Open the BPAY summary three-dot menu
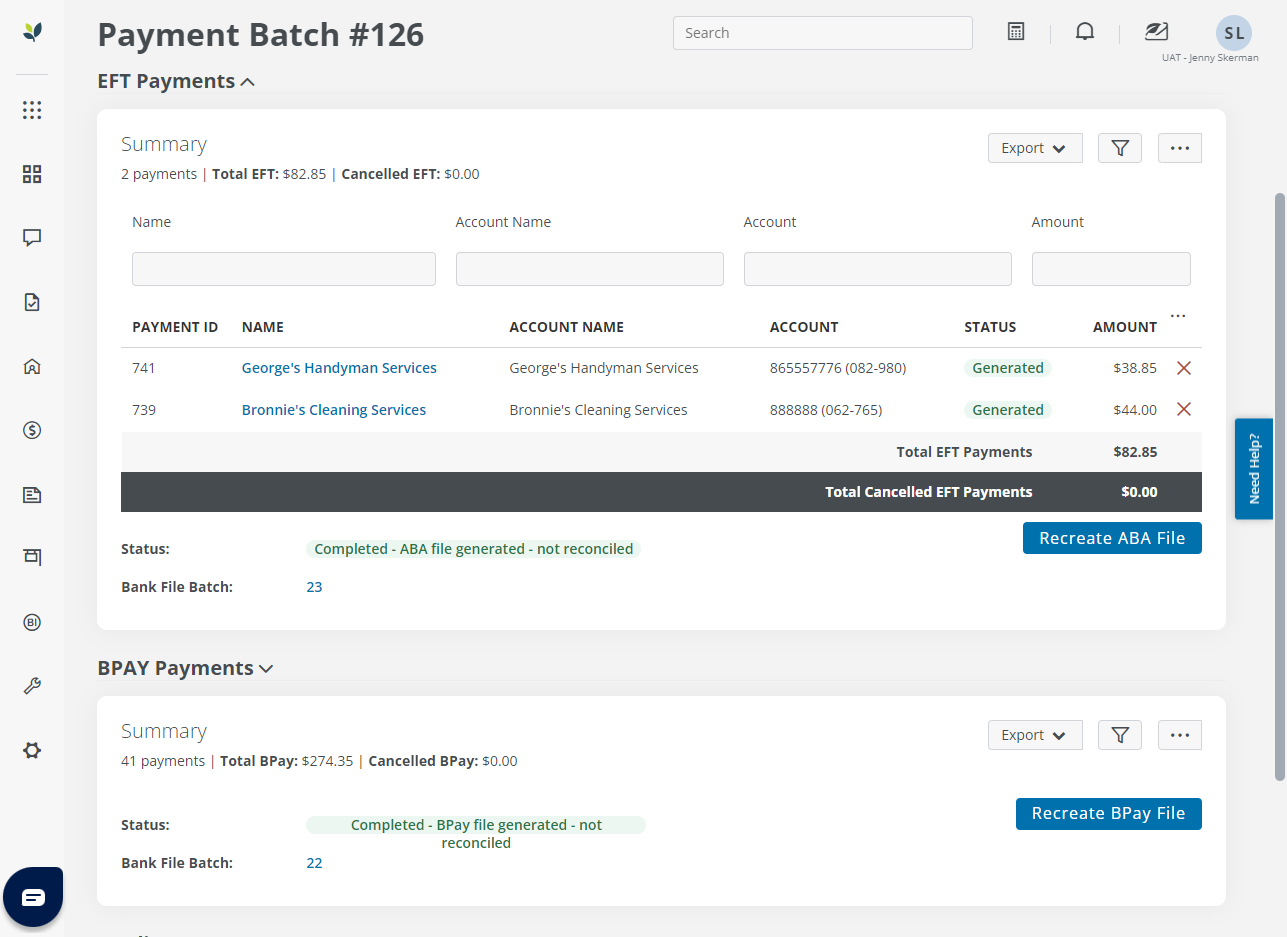 (1180, 735)
